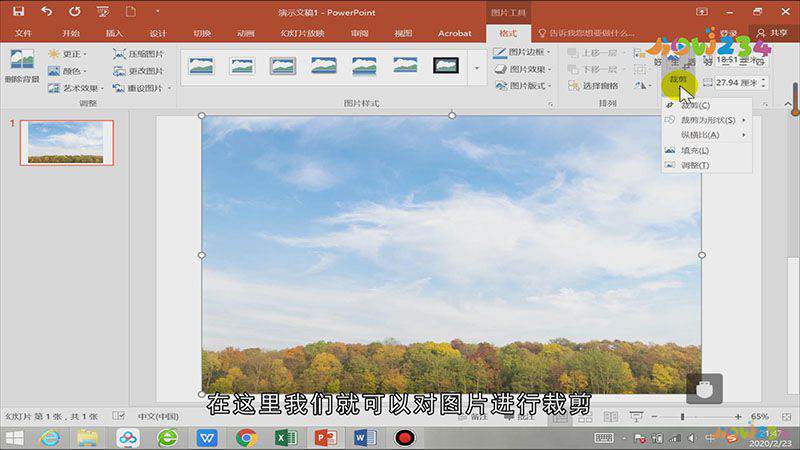Click the zoom in plus button
800x450 pixels.
point(738,417)
